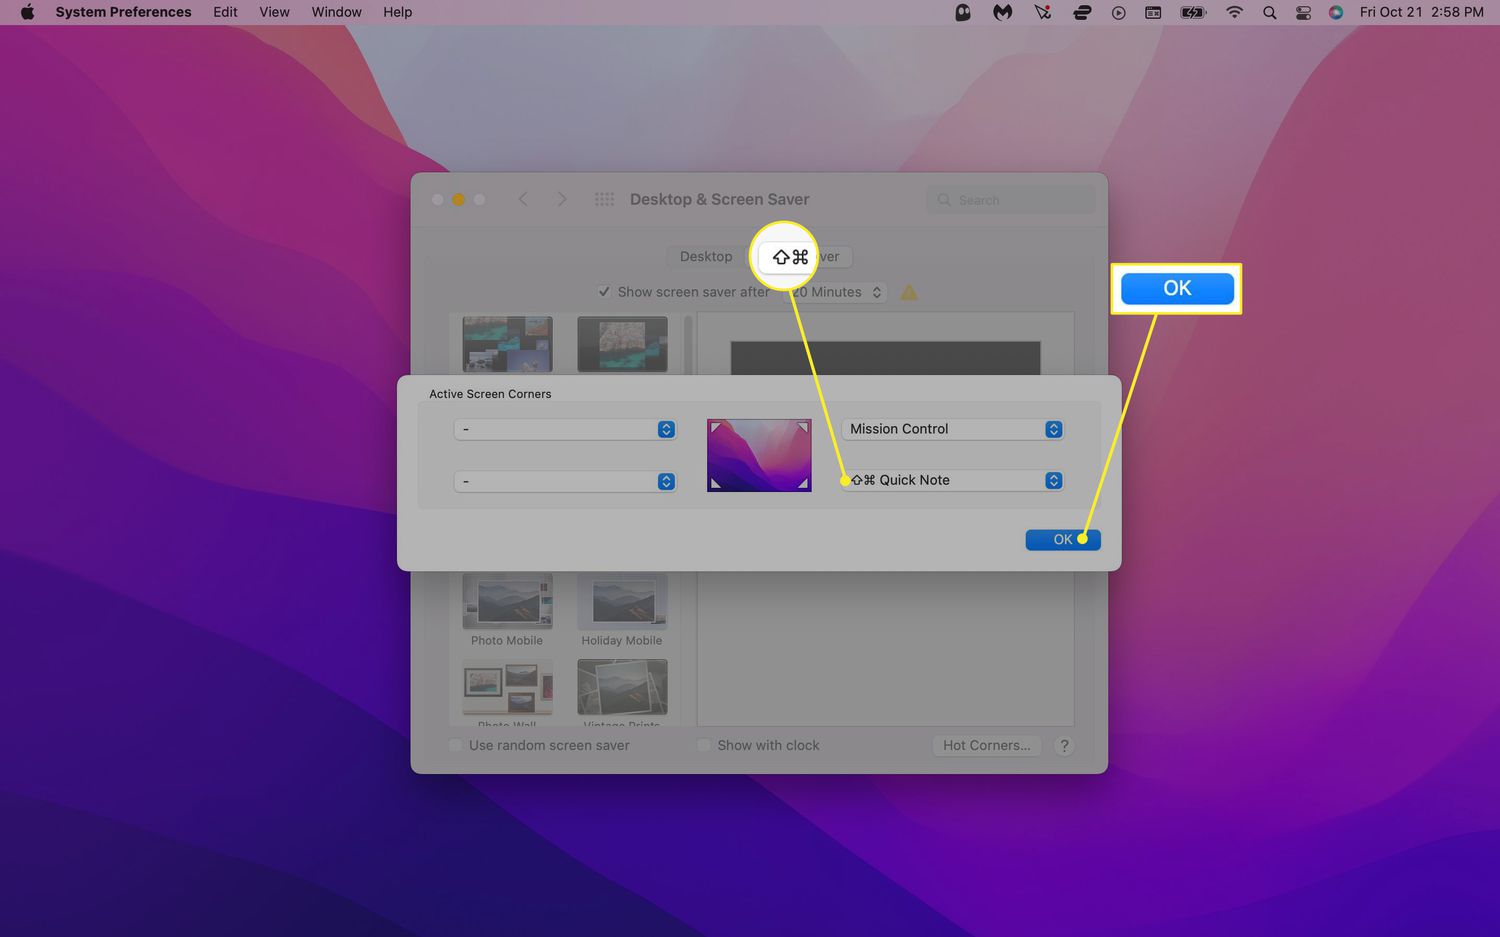The height and width of the screenshot is (937, 1500).
Task: Click the Malwarebytes M menu bar icon
Action: (x=1002, y=12)
